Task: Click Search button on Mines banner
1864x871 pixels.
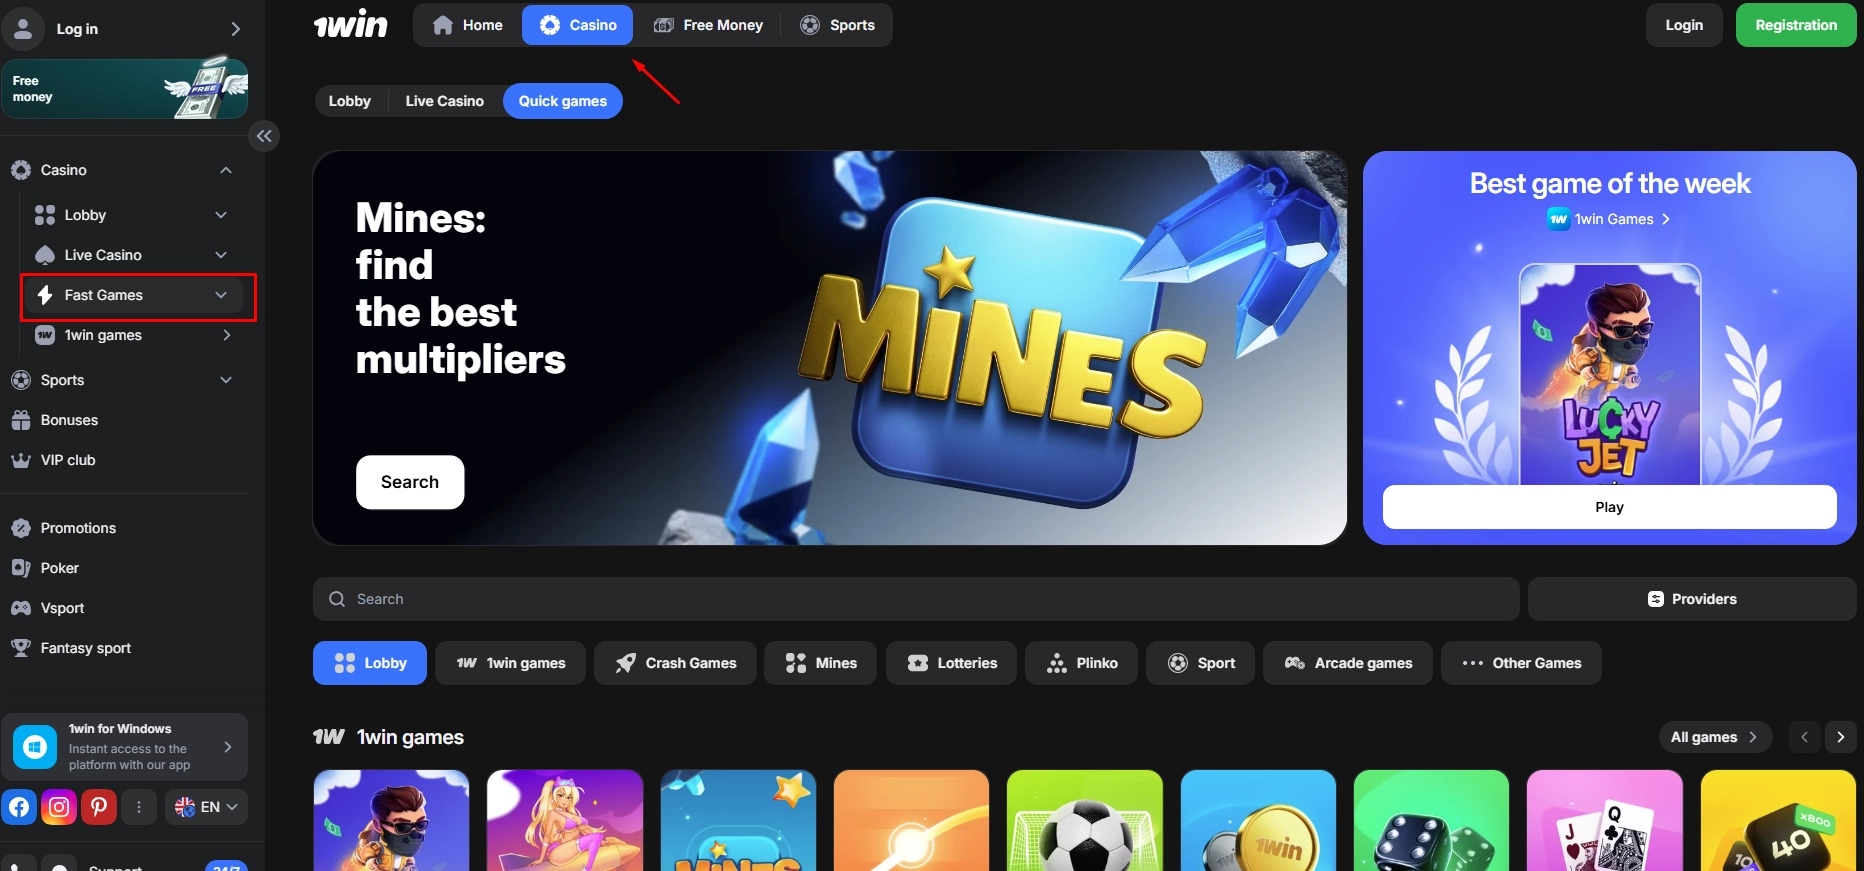Action: [410, 482]
